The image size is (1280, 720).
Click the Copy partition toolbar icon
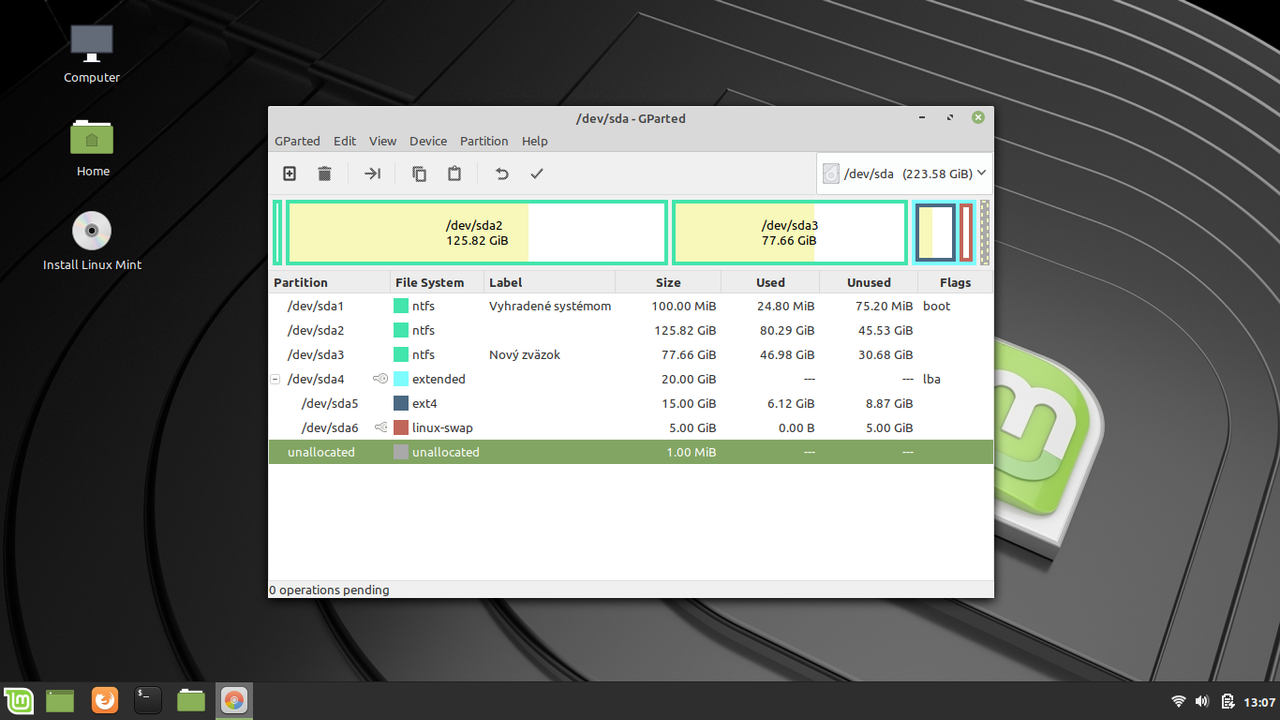[419, 174]
